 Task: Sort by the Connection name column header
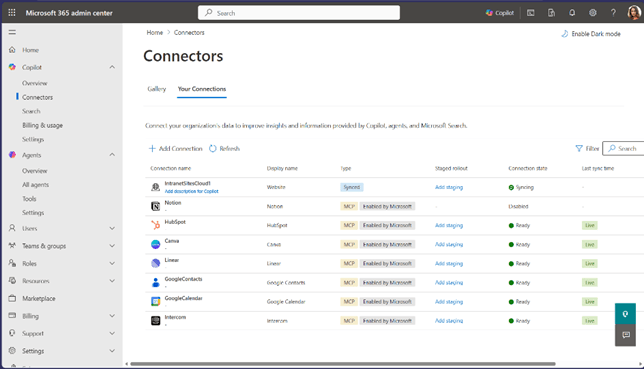point(170,168)
